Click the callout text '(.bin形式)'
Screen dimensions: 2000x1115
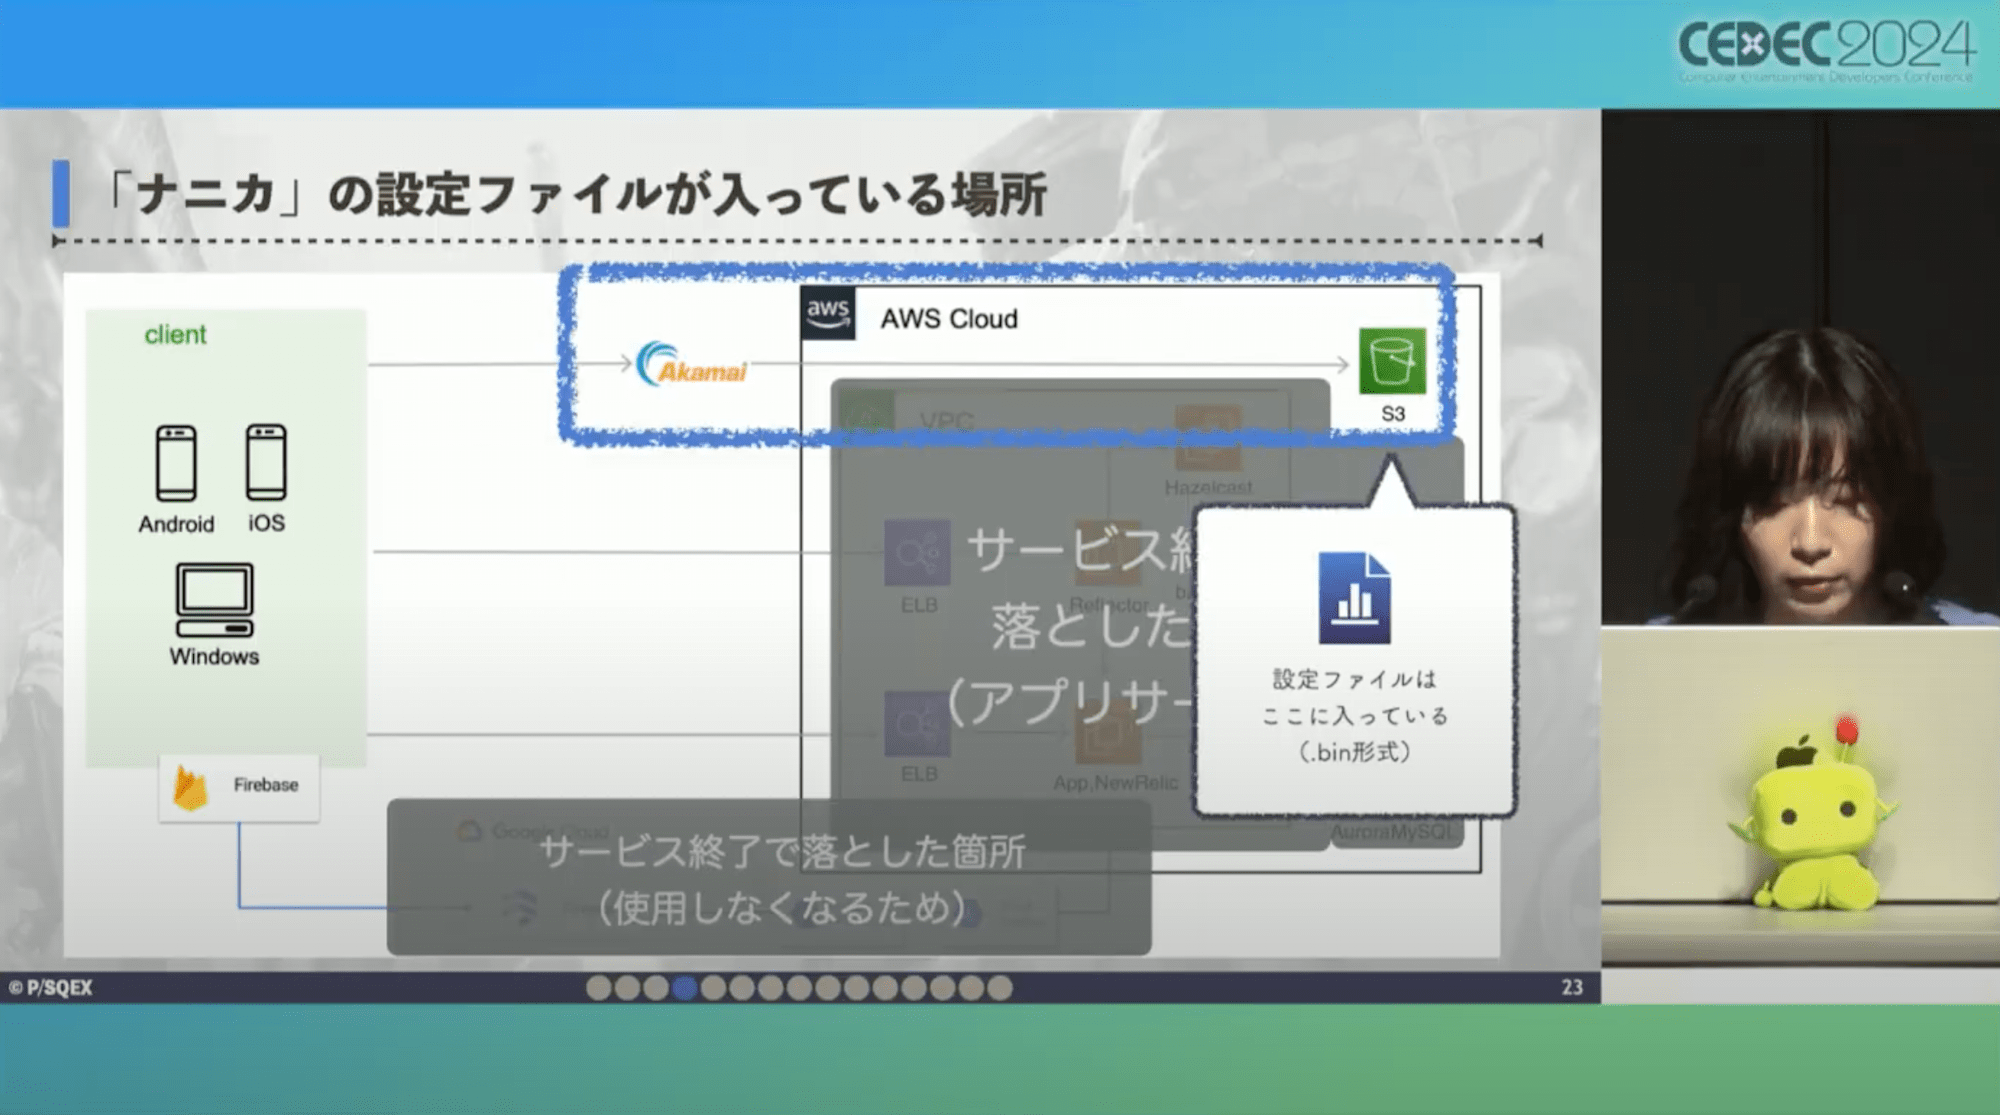(x=1354, y=752)
